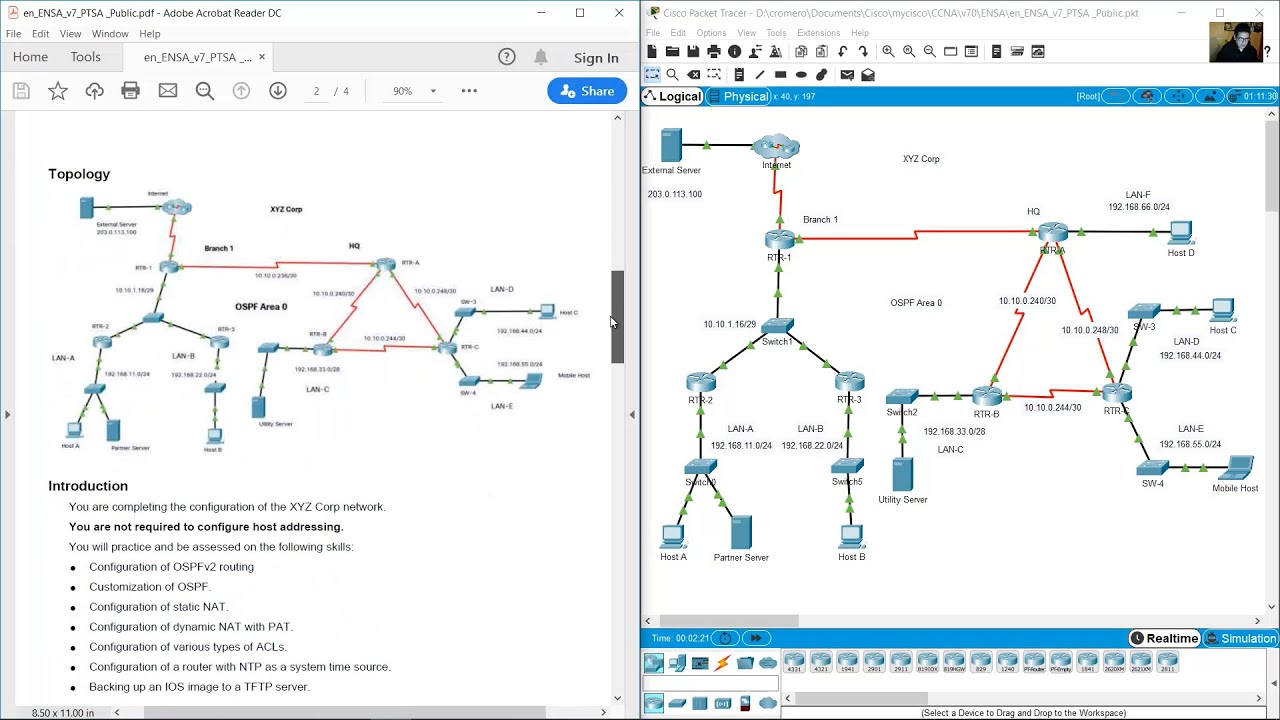Screen dimensions: 1280x720
Task: Choose the Draw Rectangle tool
Action: pos(781,75)
